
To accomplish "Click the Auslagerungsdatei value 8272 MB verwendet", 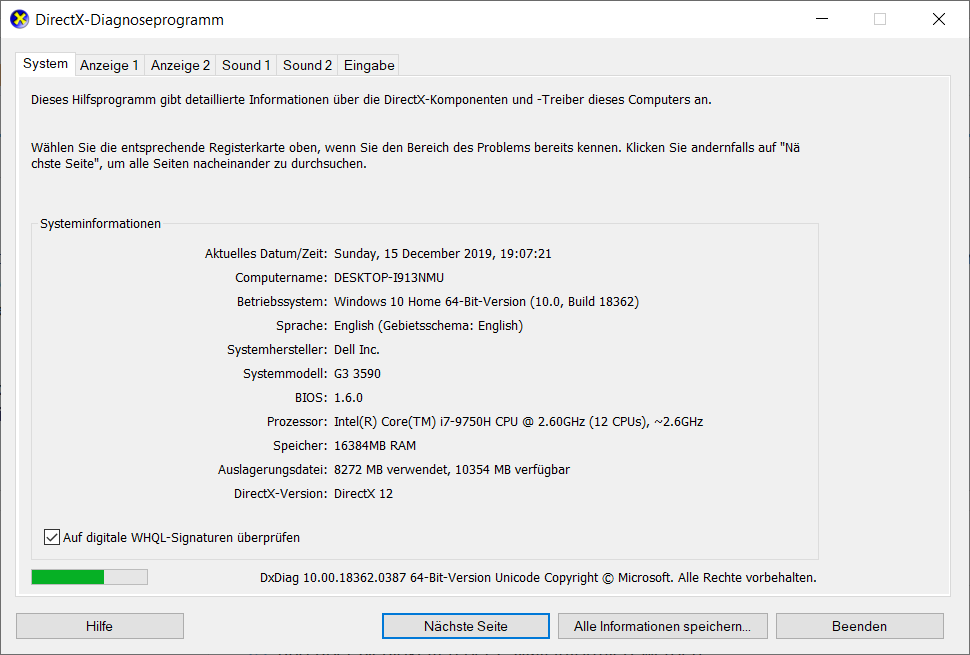I will (x=452, y=470).
